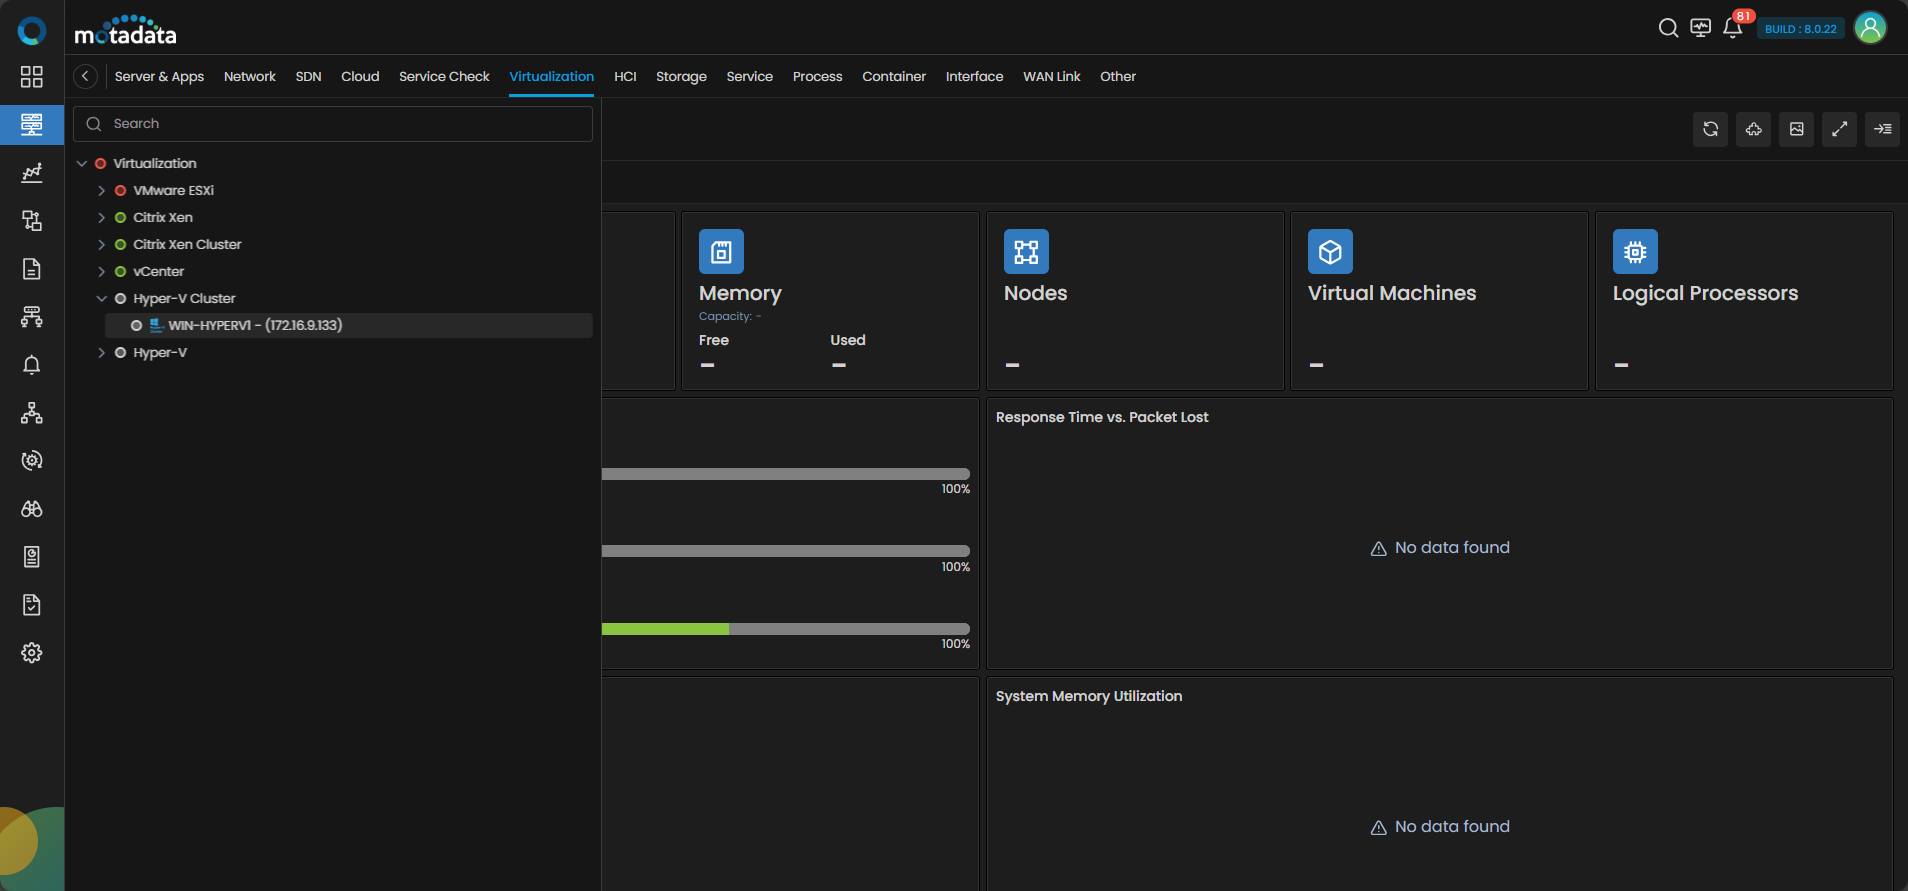Switch to the Storage tab
1908x891 pixels.
coord(681,77)
